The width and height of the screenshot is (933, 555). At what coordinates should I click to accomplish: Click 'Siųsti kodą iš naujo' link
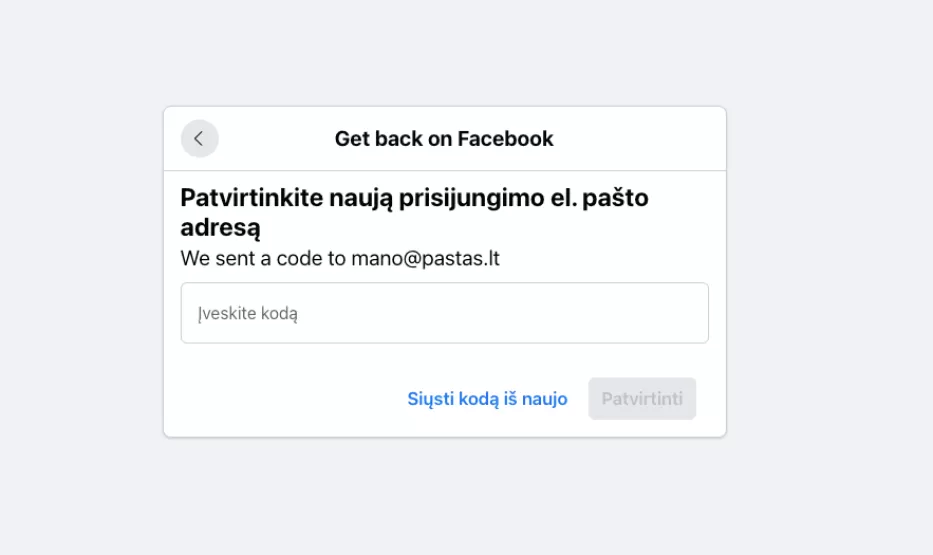[x=487, y=399]
